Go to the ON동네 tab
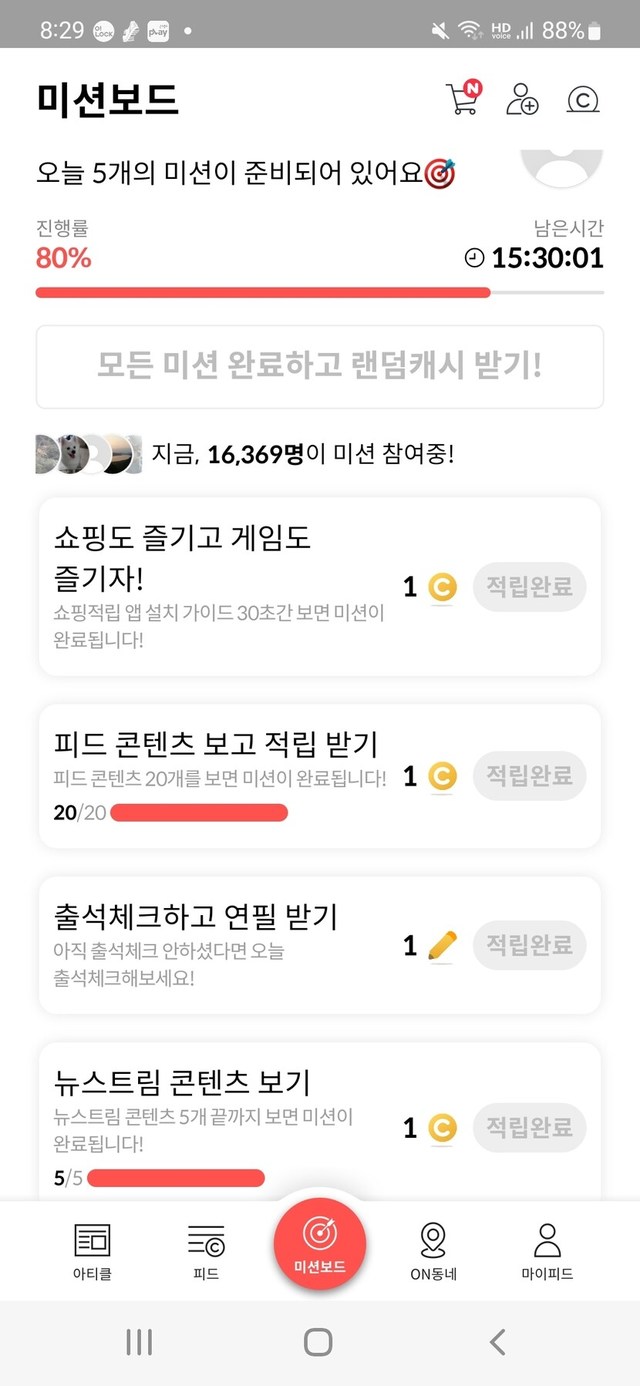Viewport: 640px width, 1386px height. click(x=433, y=1251)
